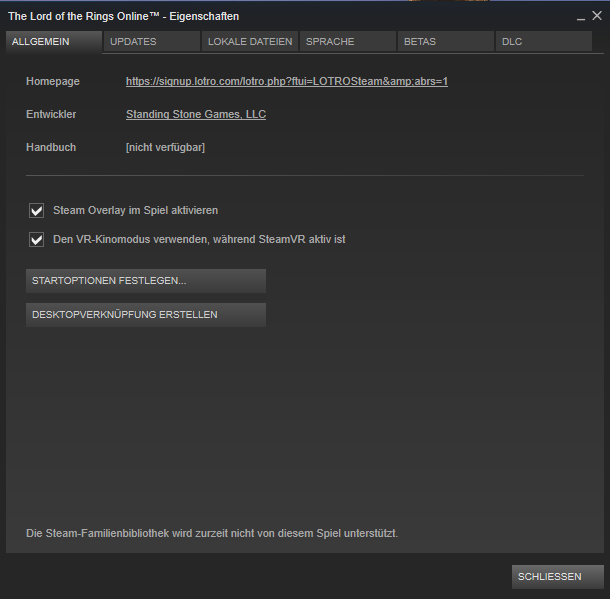
Task: Click the 'Handbuch' label
Action: pyautogui.click(x=51, y=147)
